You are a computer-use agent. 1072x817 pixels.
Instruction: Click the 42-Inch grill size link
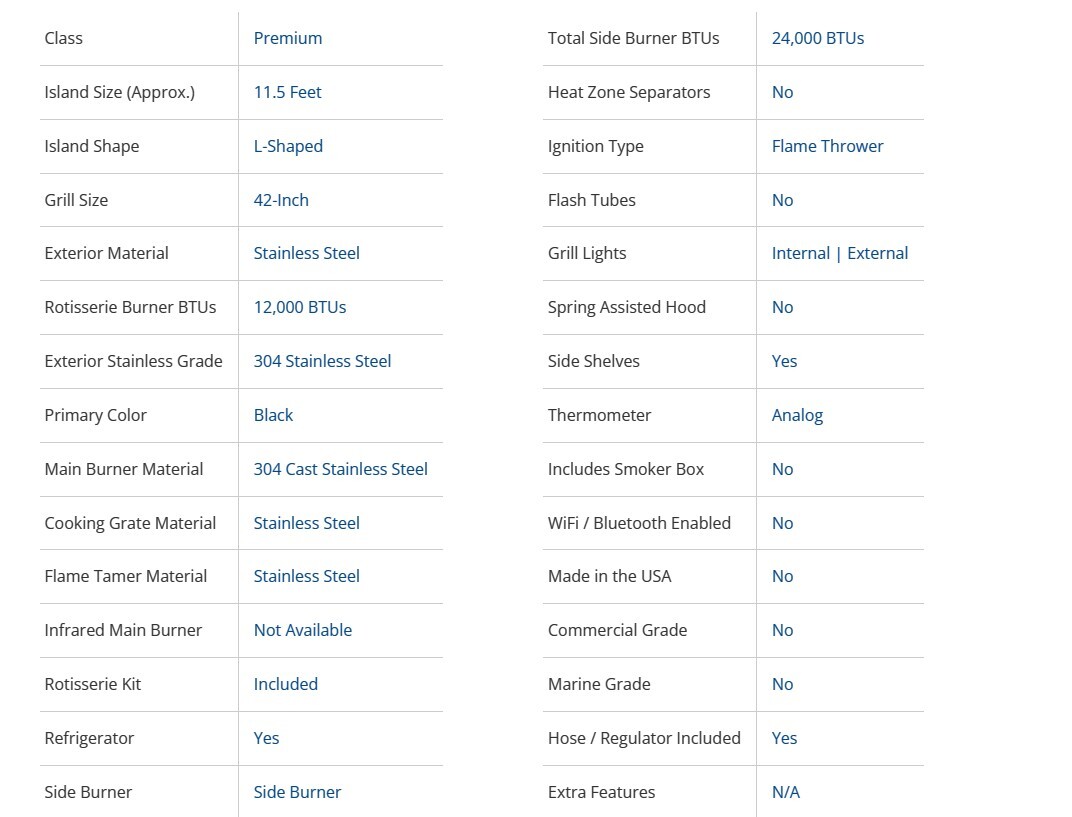point(281,200)
